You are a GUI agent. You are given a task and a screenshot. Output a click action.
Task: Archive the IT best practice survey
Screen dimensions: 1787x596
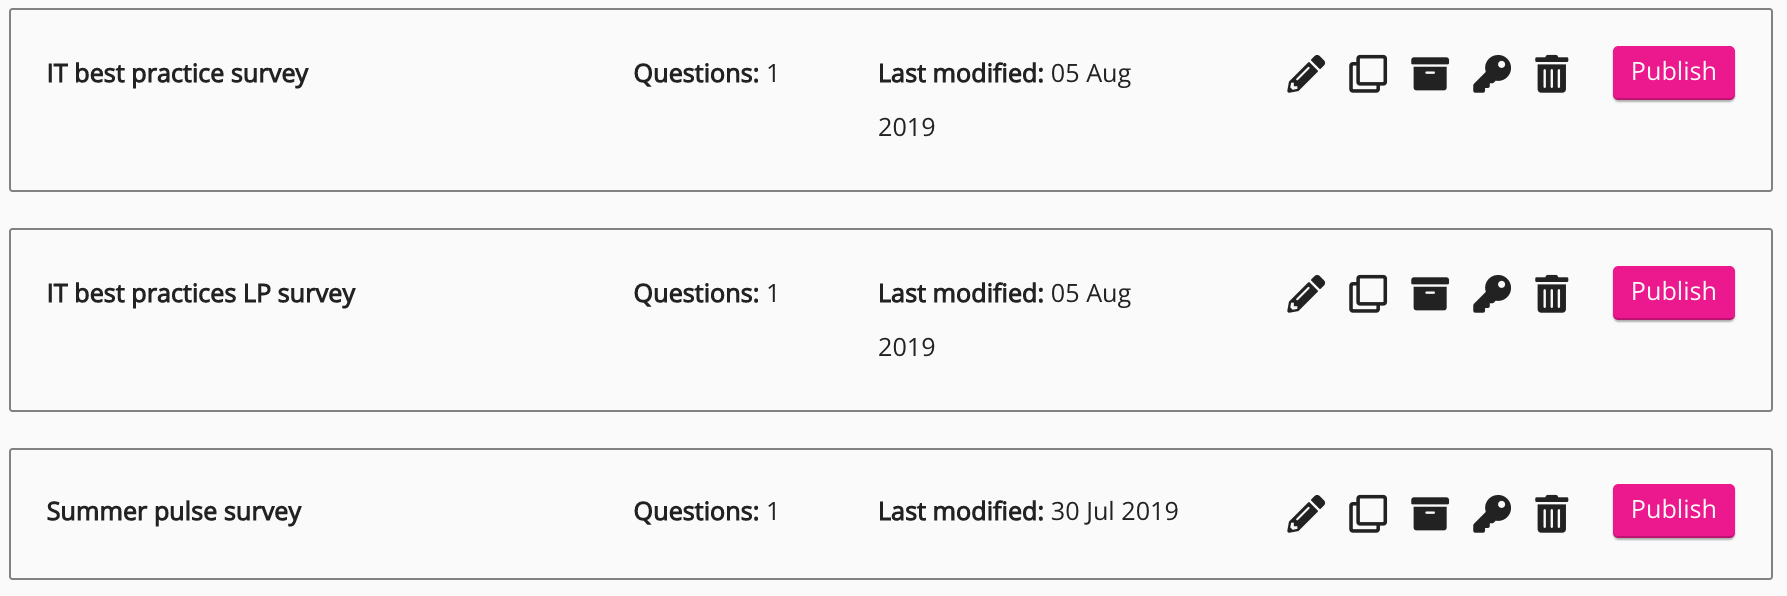(x=1430, y=74)
